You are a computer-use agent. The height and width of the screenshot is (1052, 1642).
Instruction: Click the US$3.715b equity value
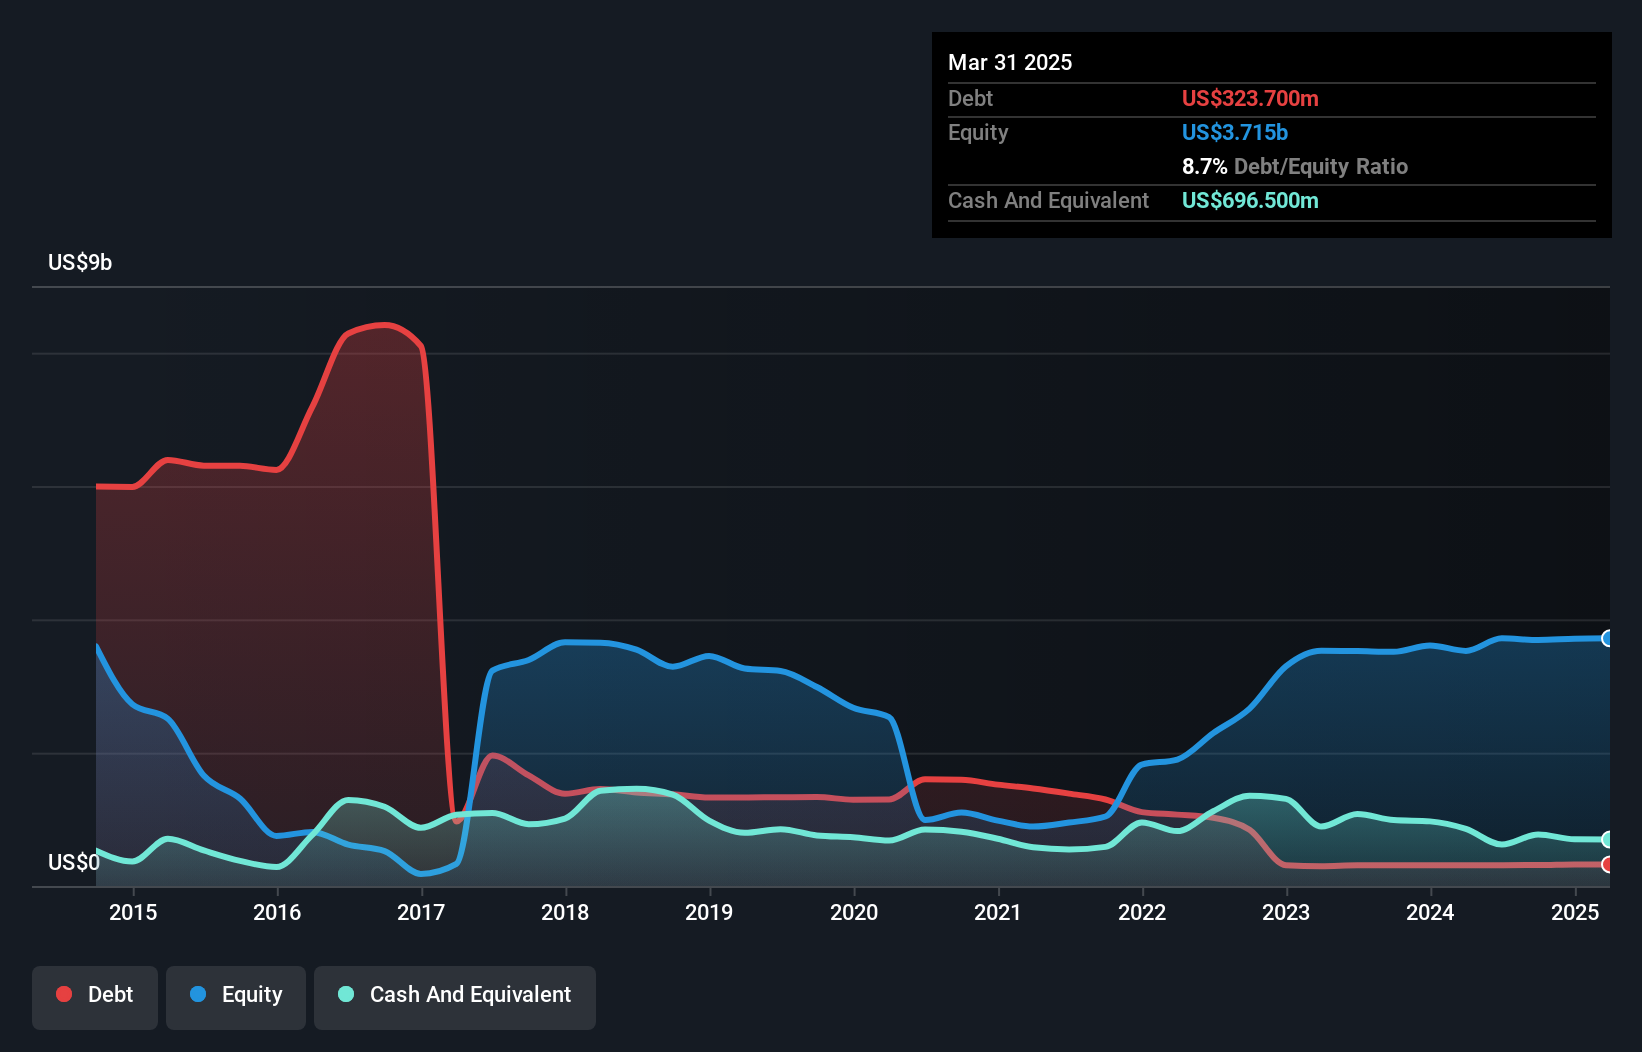1235,132
